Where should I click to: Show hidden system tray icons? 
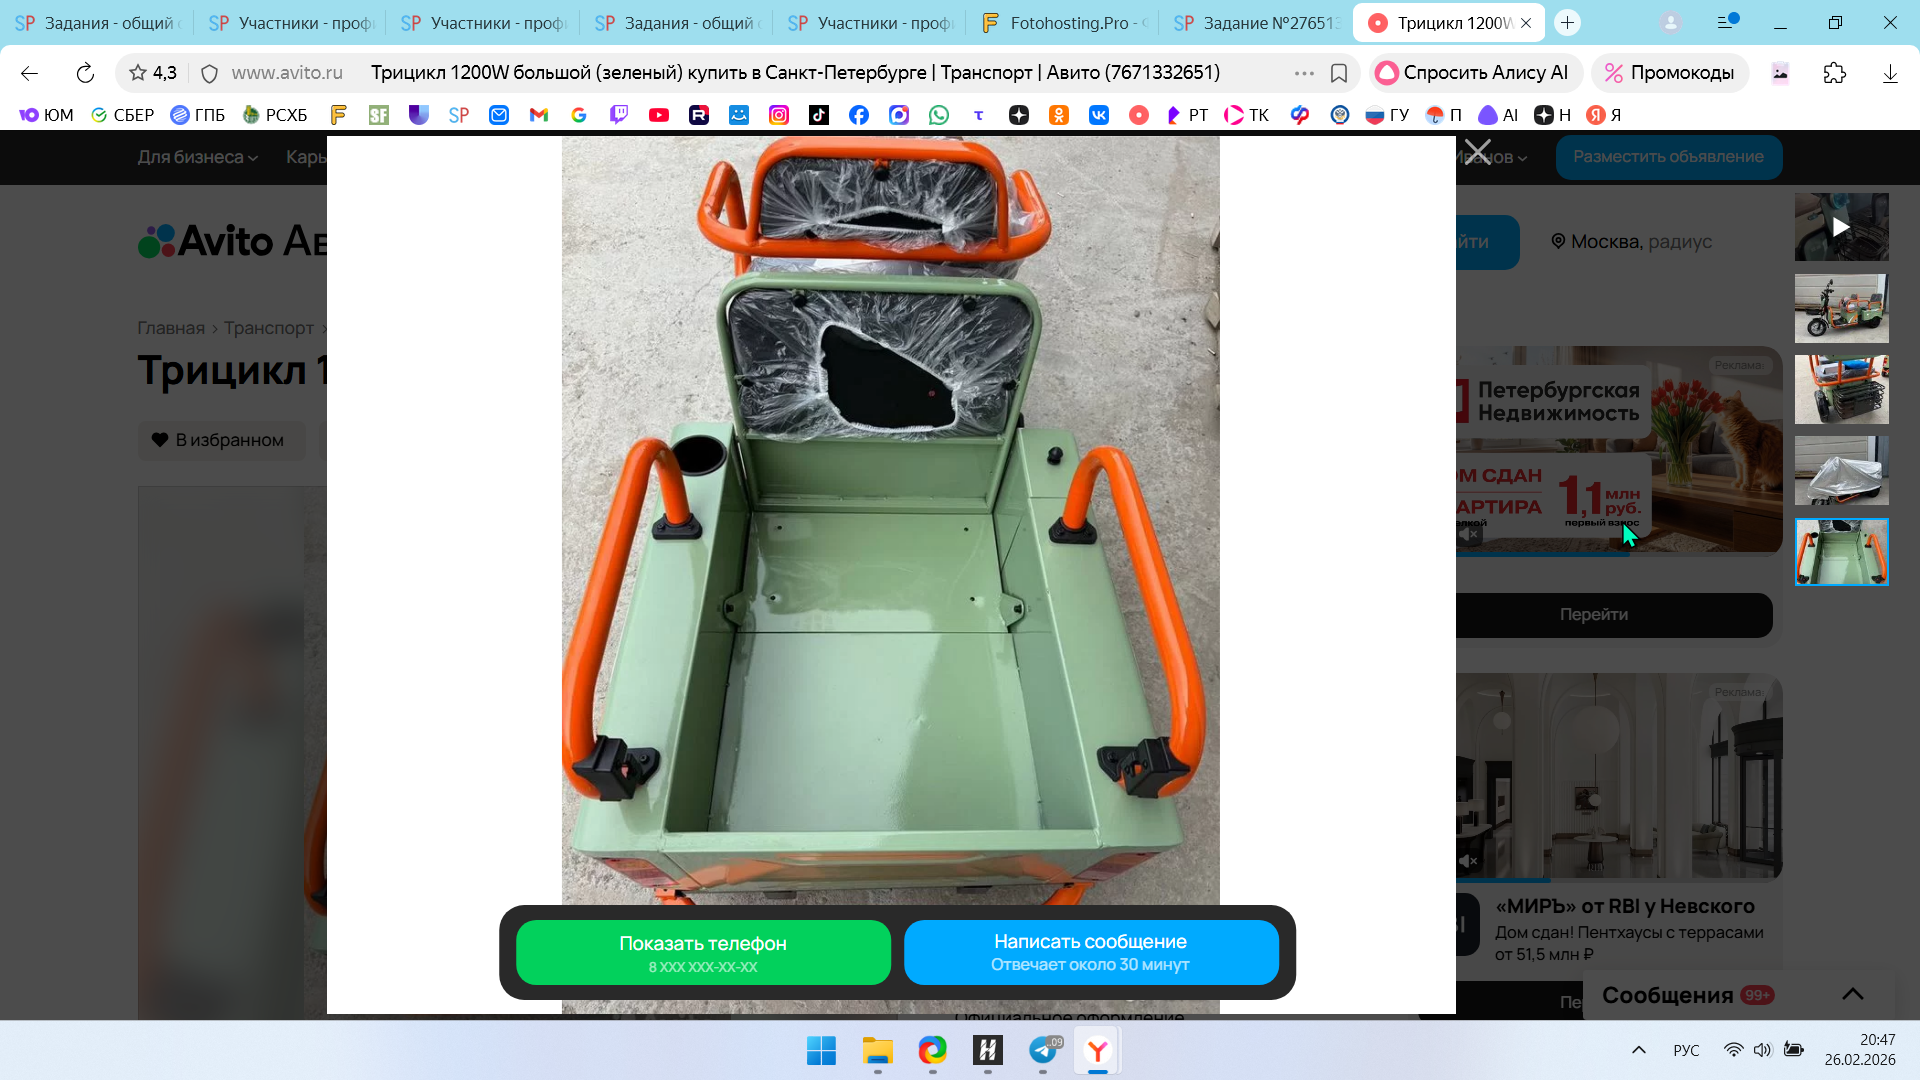1638,1050
